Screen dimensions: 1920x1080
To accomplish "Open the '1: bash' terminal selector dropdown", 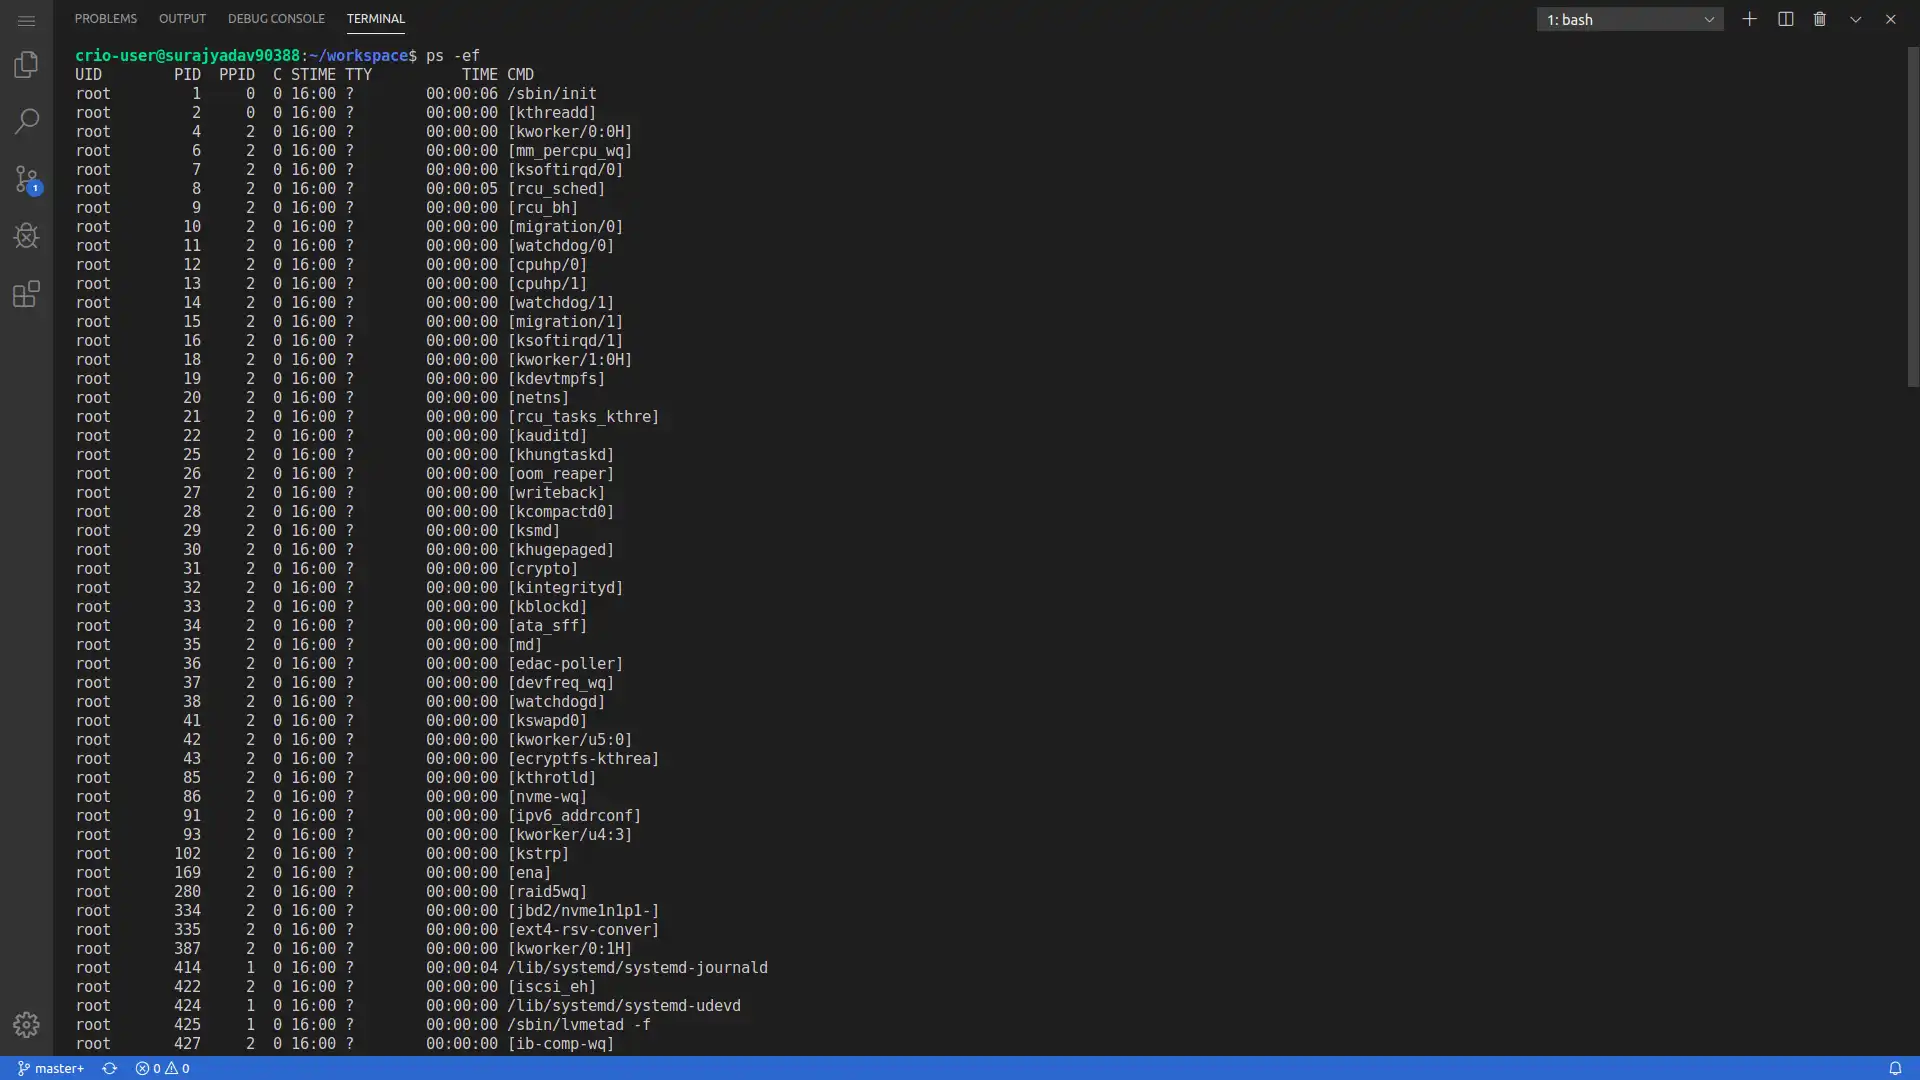I will point(1629,19).
